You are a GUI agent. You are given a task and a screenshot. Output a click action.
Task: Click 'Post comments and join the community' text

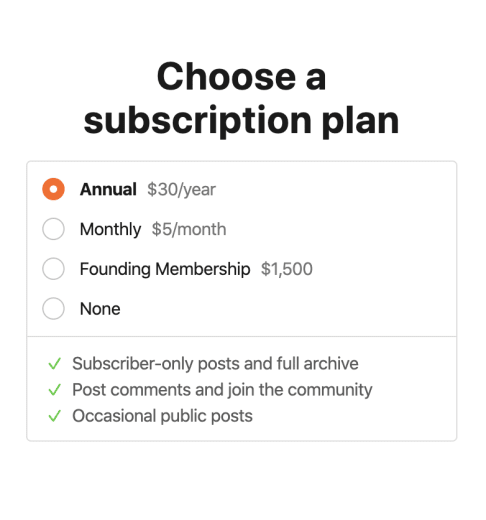222,390
